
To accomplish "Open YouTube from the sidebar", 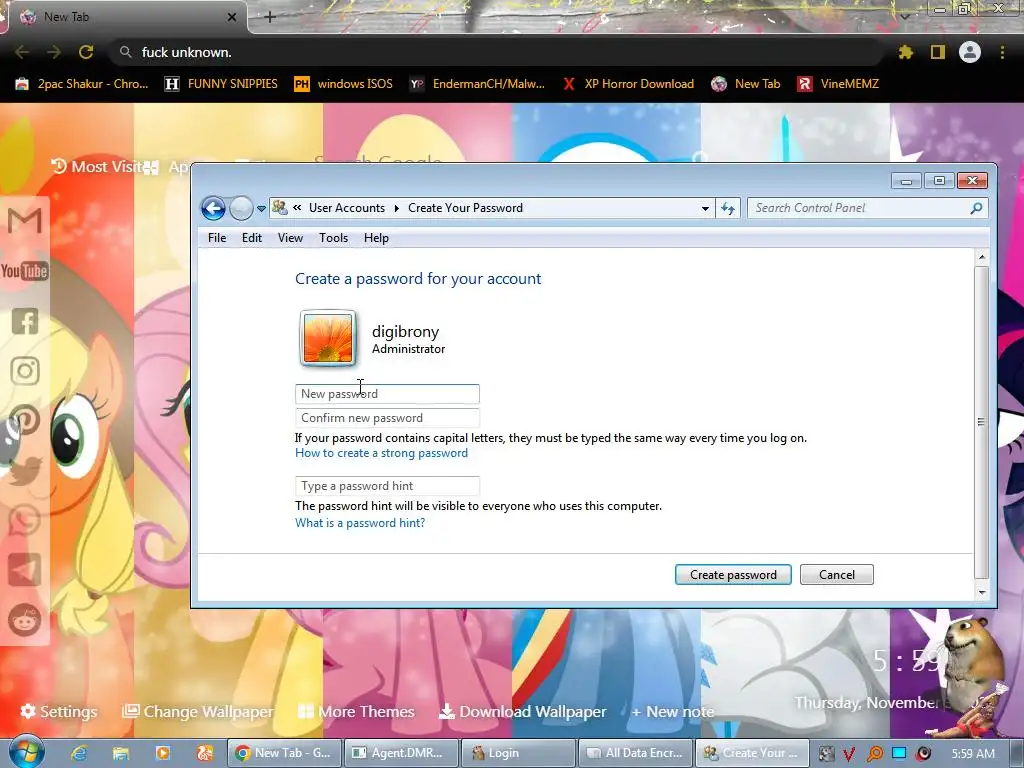I will point(25,271).
